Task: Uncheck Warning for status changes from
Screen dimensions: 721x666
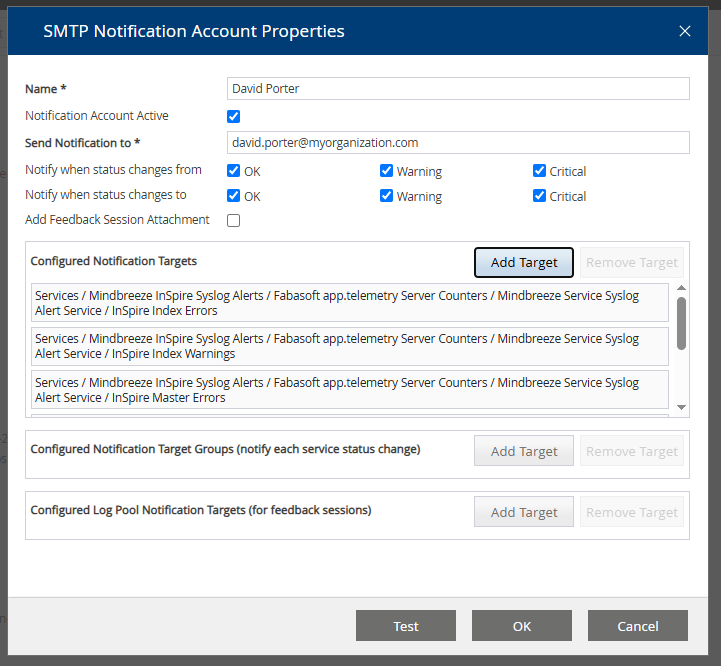Action: tap(387, 171)
